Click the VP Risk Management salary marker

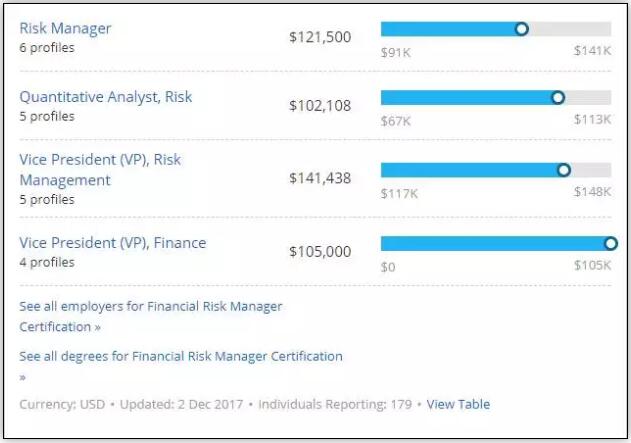coord(563,170)
